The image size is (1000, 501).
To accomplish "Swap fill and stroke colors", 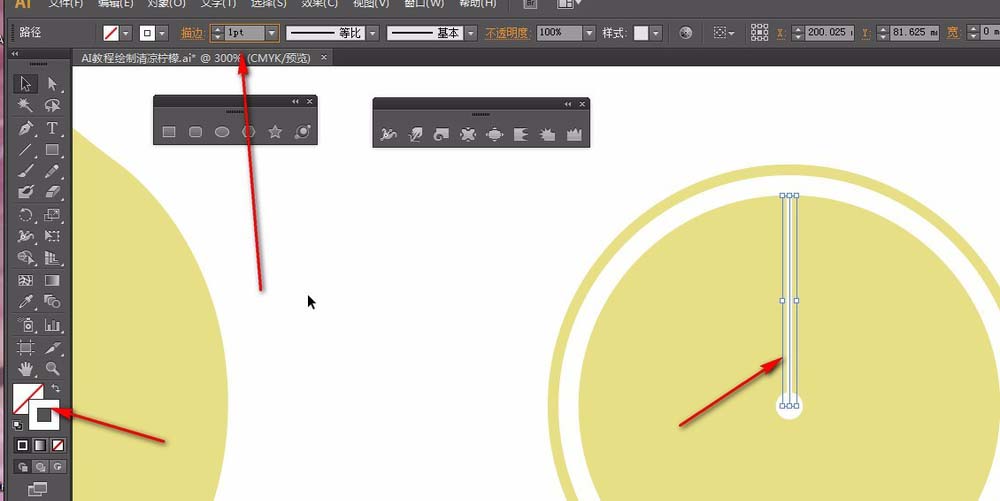I will [56, 388].
